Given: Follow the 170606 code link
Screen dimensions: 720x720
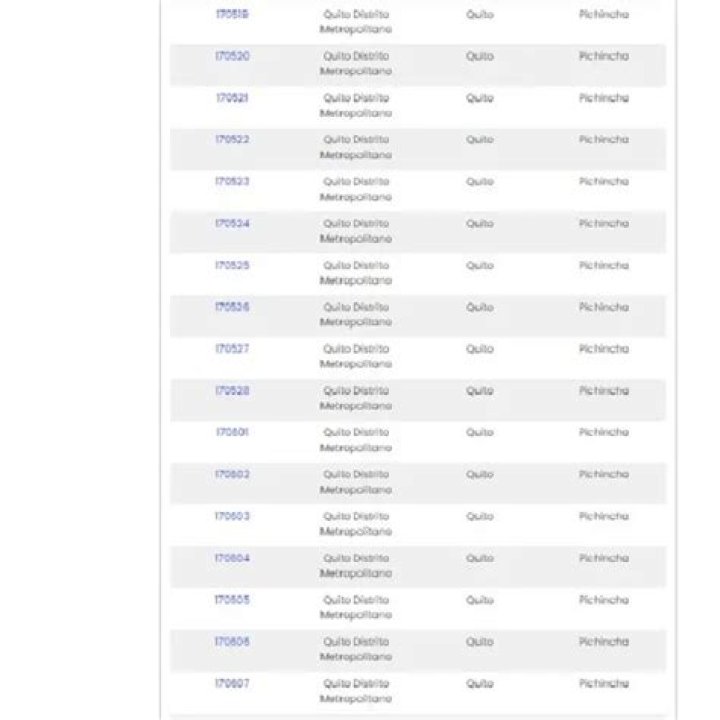Looking at the screenshot, I should click(x=232, y=642).
